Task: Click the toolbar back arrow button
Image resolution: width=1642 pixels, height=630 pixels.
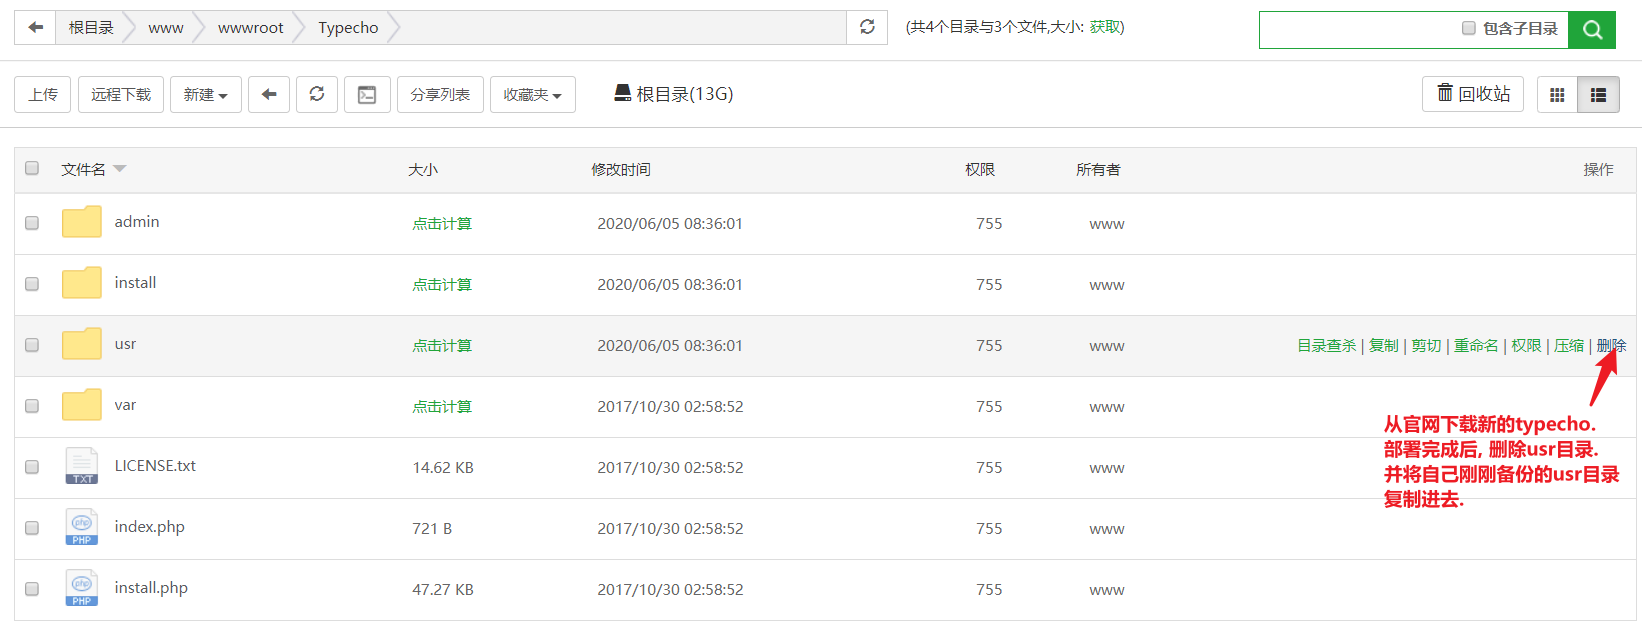Action: click(x=269, y=94)
